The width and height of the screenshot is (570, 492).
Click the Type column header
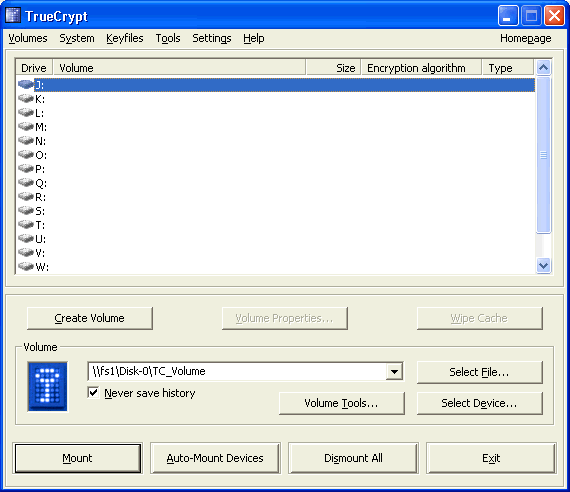(x=508, y=68)
